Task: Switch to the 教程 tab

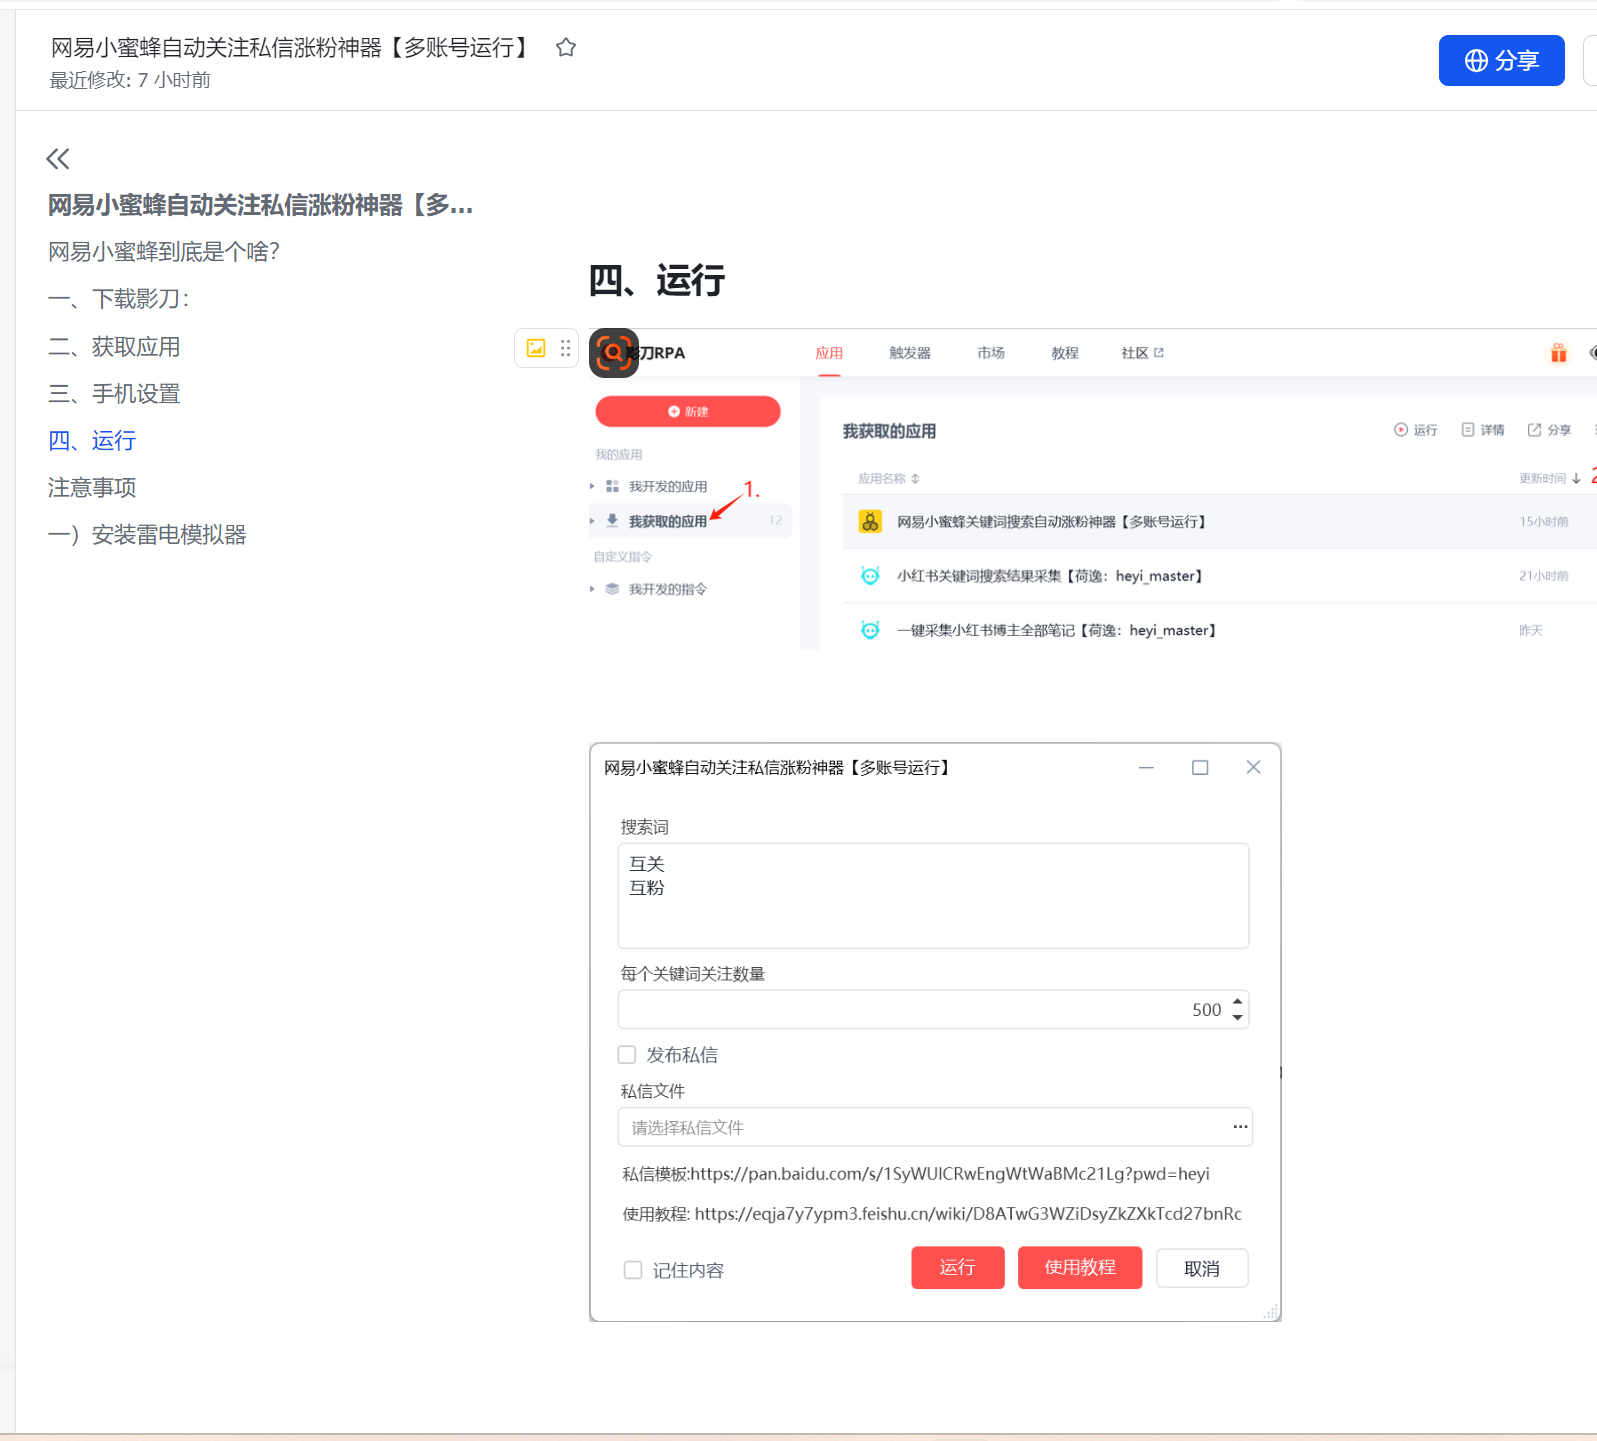Action: pyautogui.click(x=1065, y=353)
